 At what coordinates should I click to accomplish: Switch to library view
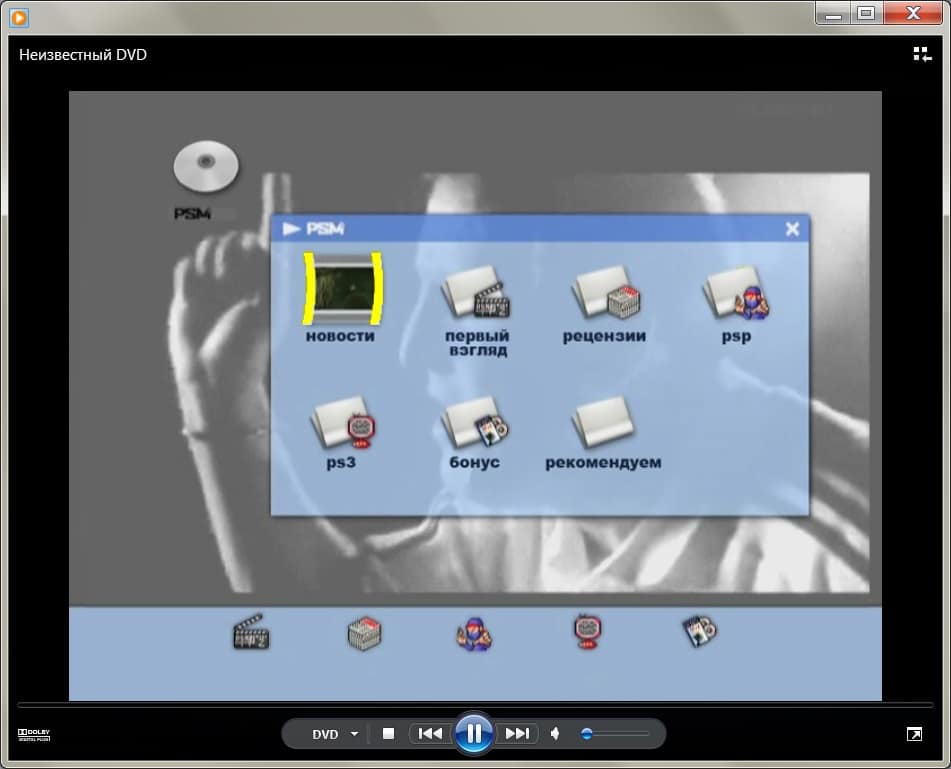click(x=922, y=55)
